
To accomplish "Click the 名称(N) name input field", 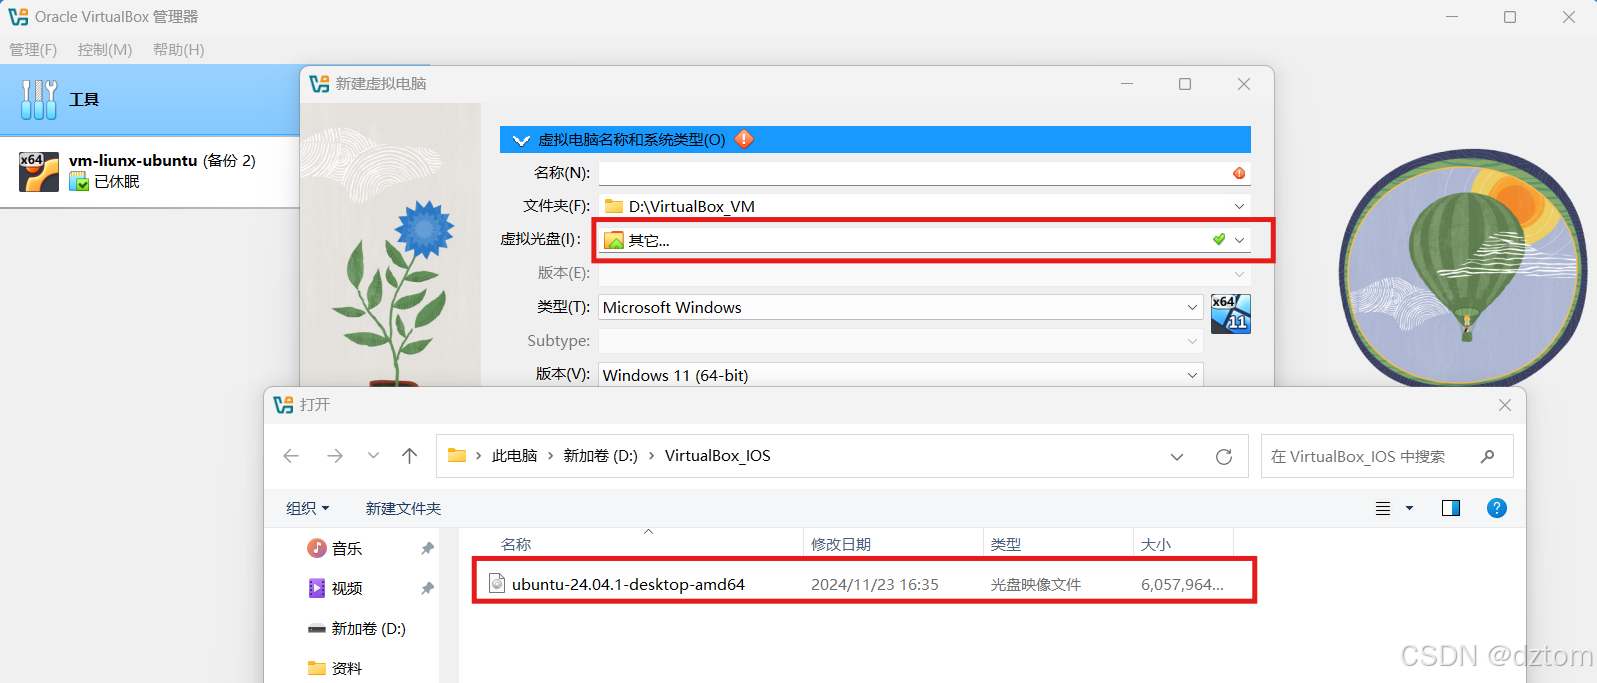I will [x=924, y=173].
